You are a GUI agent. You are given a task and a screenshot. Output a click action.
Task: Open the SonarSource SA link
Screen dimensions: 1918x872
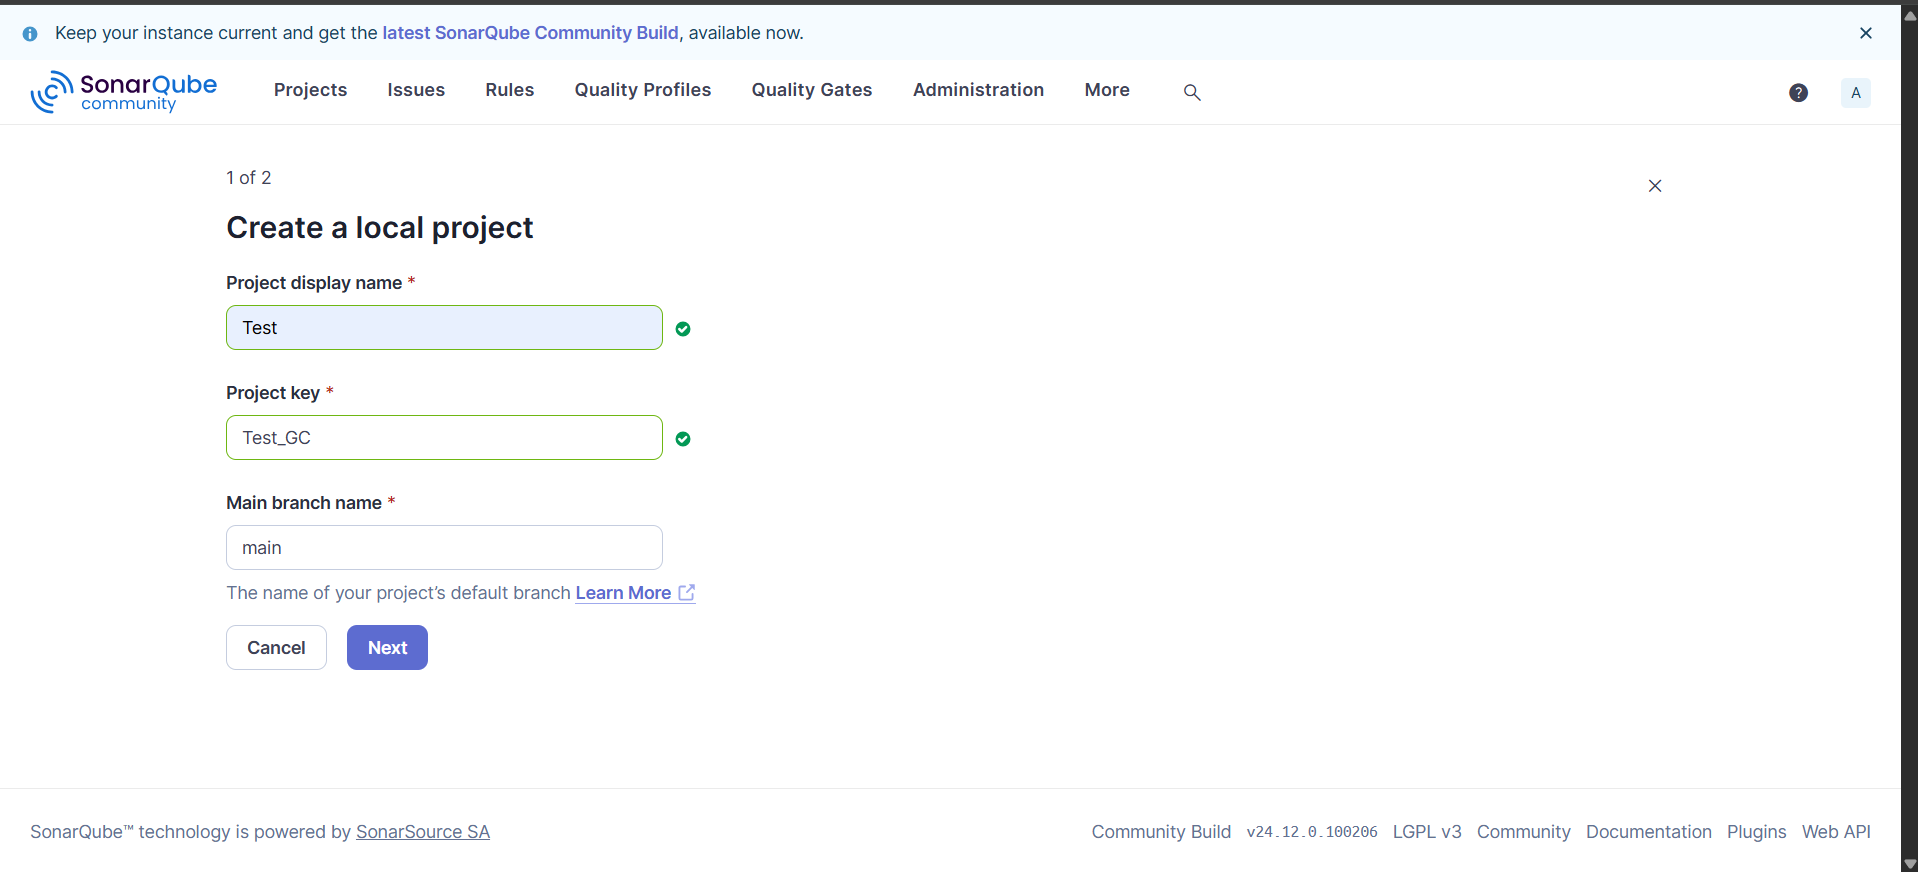point(423,832)
